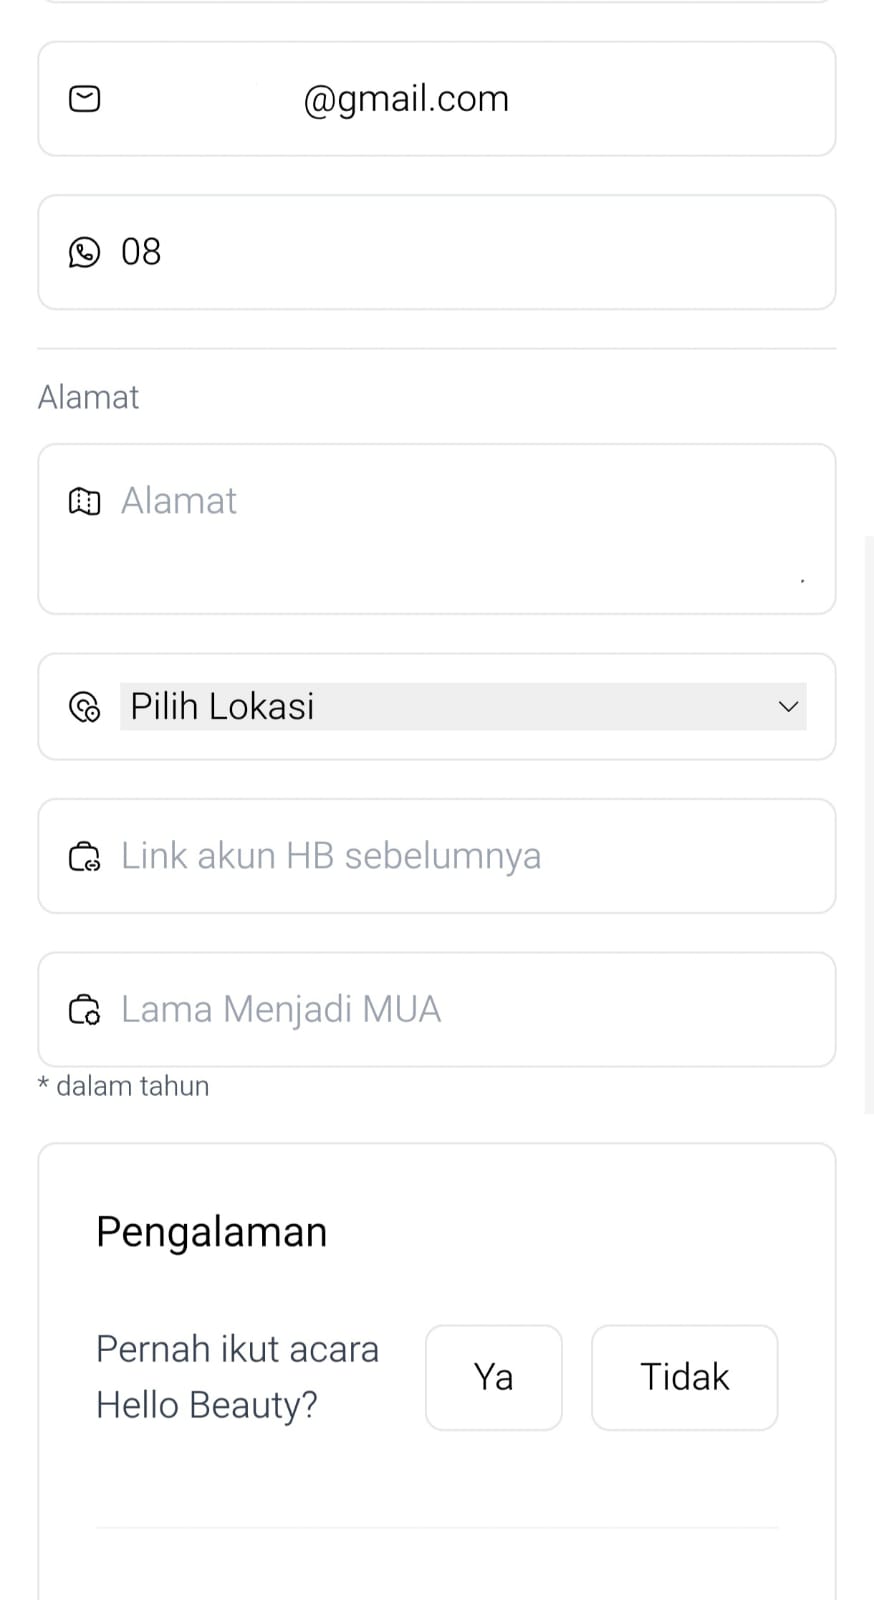Click the chevron arrow on the location selector

[x=788, y=707]
